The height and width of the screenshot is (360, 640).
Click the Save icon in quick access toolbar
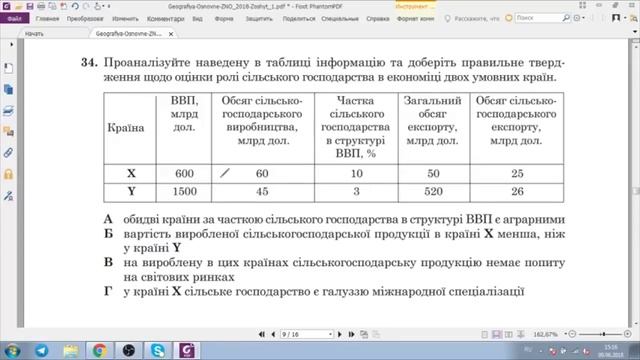pos(30,6)
